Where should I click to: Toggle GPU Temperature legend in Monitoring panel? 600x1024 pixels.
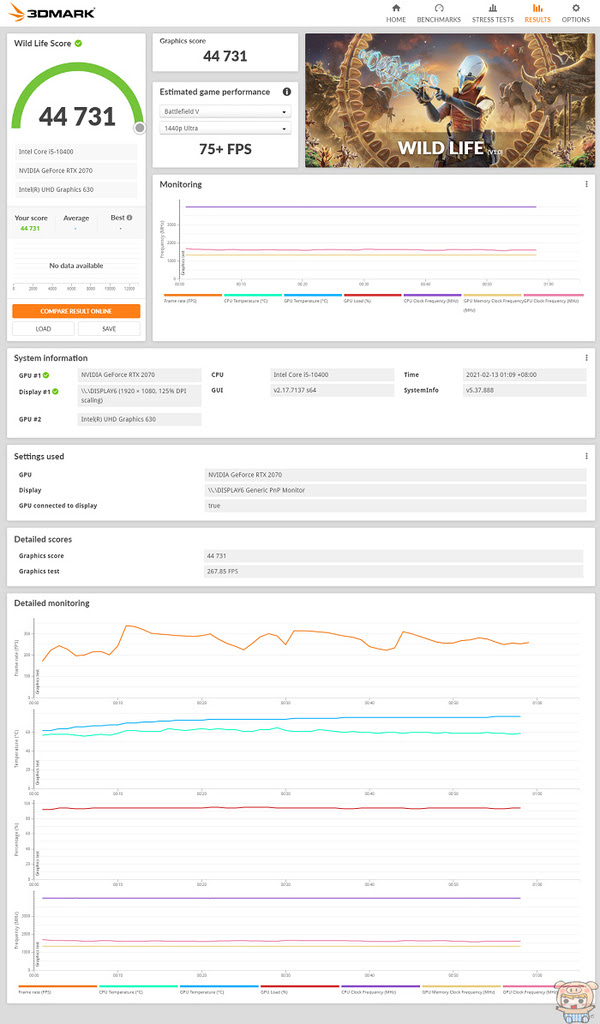313,298
